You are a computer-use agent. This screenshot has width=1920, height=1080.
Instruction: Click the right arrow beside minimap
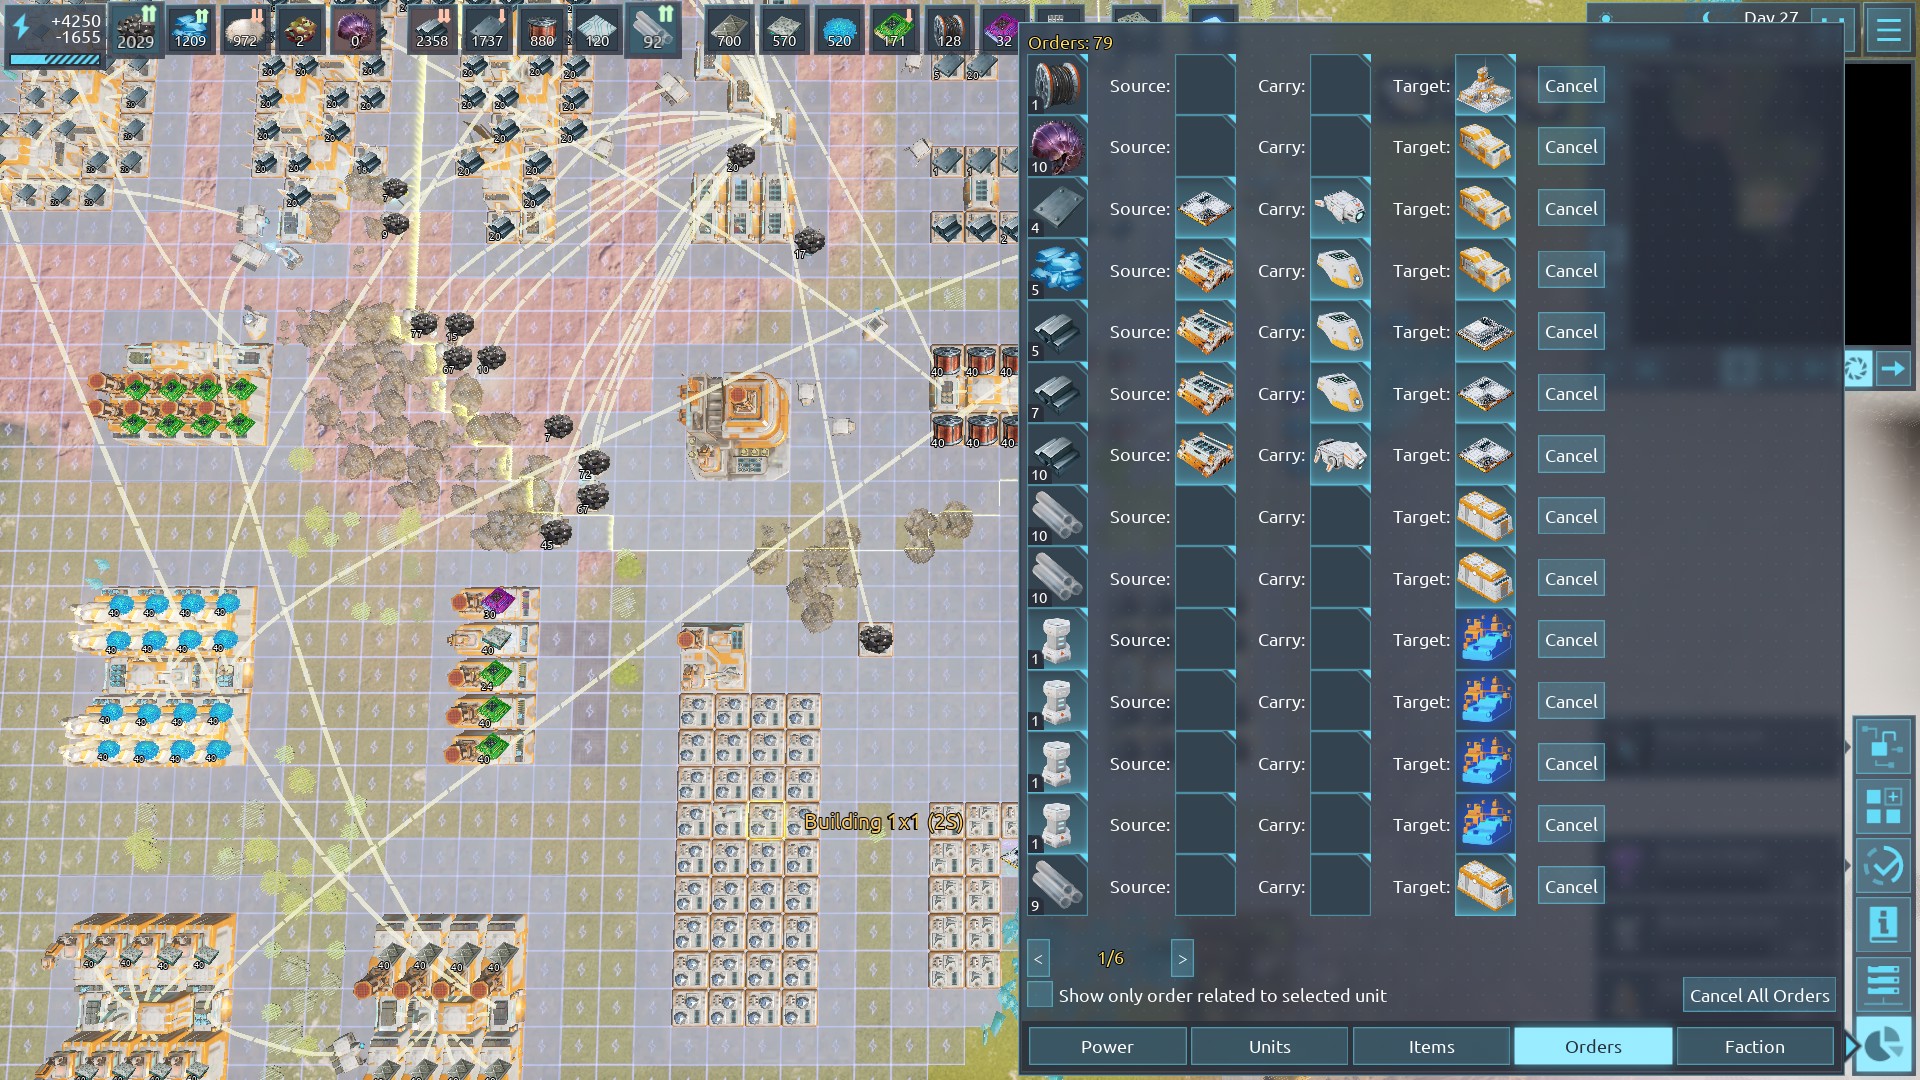[1893, 369]
